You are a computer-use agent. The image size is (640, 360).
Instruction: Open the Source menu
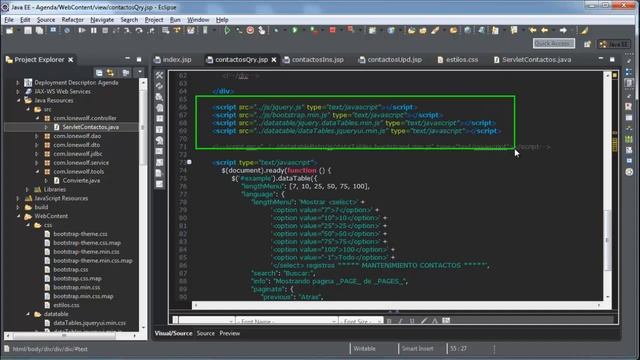tap(46, 20)
